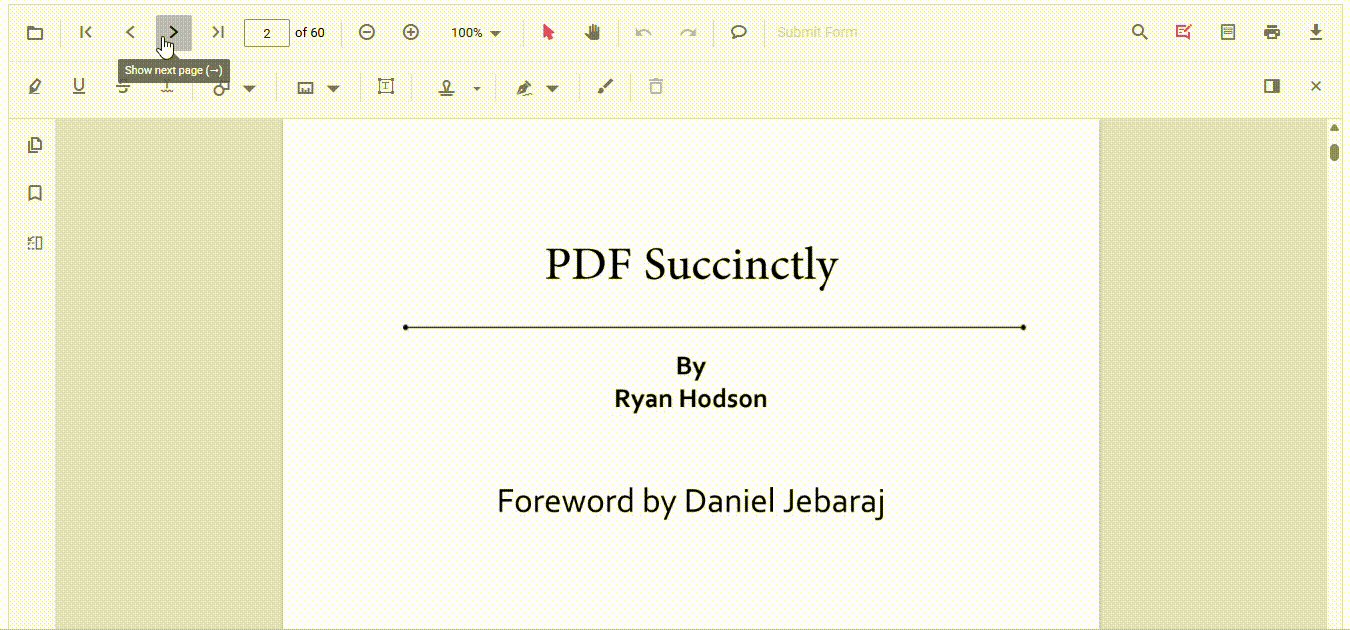Open the search panel
This screenshot has width=1350, height=630.
click(1140, 32)
